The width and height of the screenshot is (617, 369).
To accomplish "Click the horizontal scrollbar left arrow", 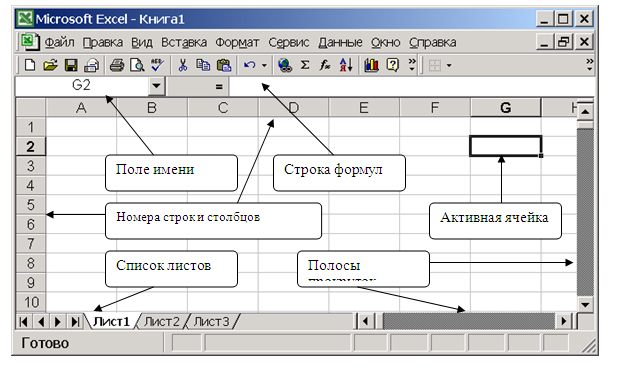I will click(x=366, y=322).
